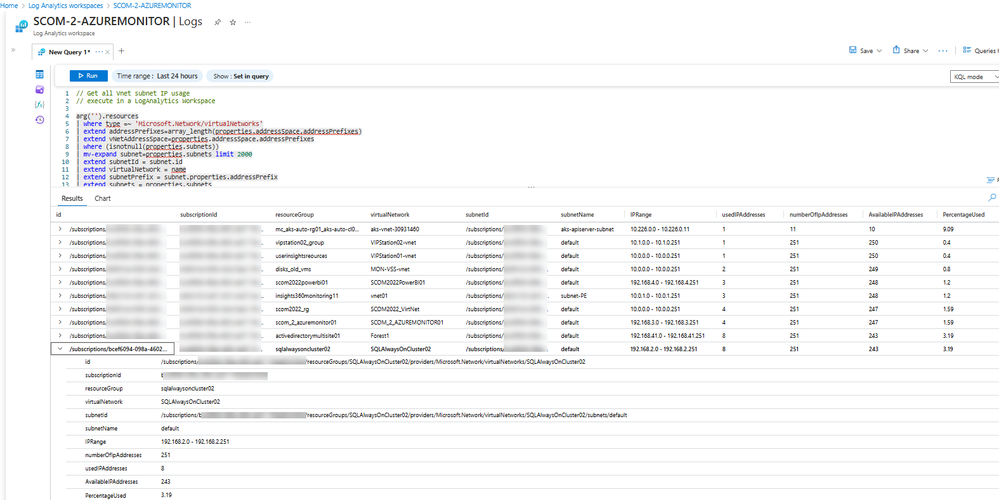
Task: Click expanded detail IPRange value 192.168.2.0 - 192.168.2.251
Action: [x=195, y=441]
